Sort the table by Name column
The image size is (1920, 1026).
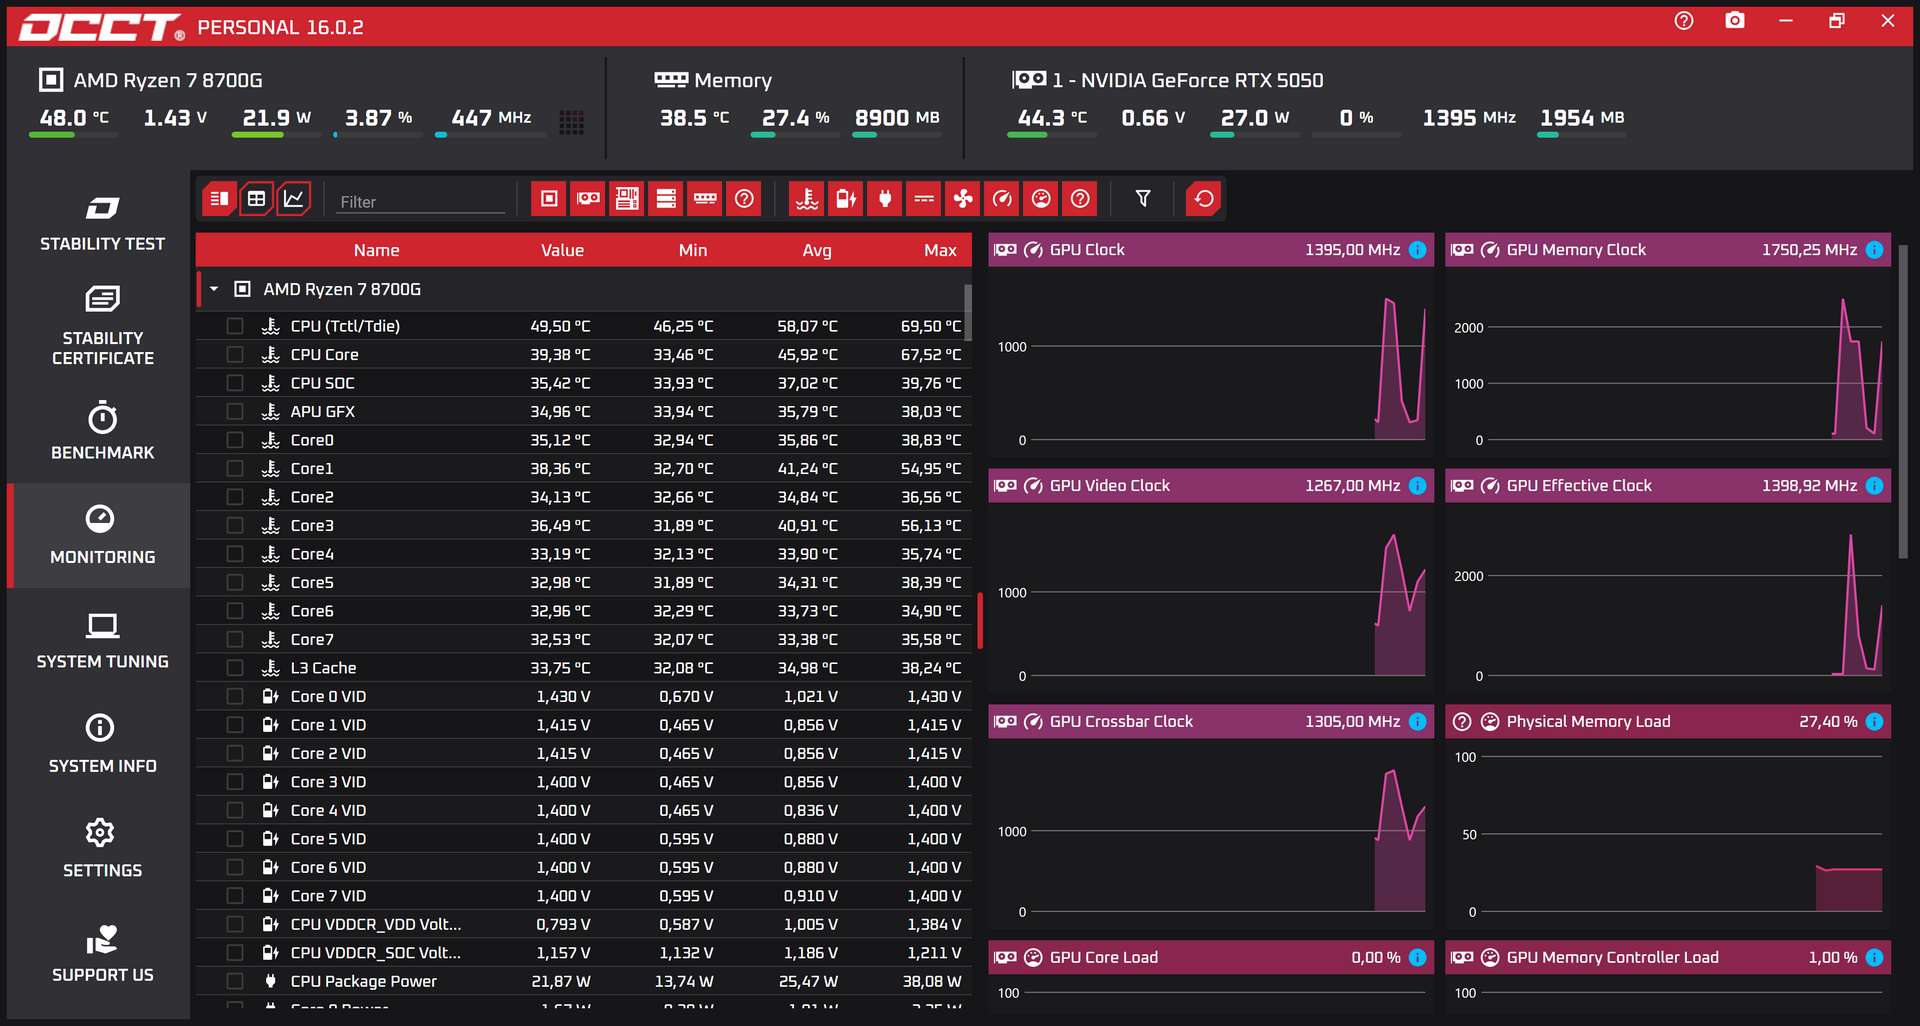(x=376, y=250)
